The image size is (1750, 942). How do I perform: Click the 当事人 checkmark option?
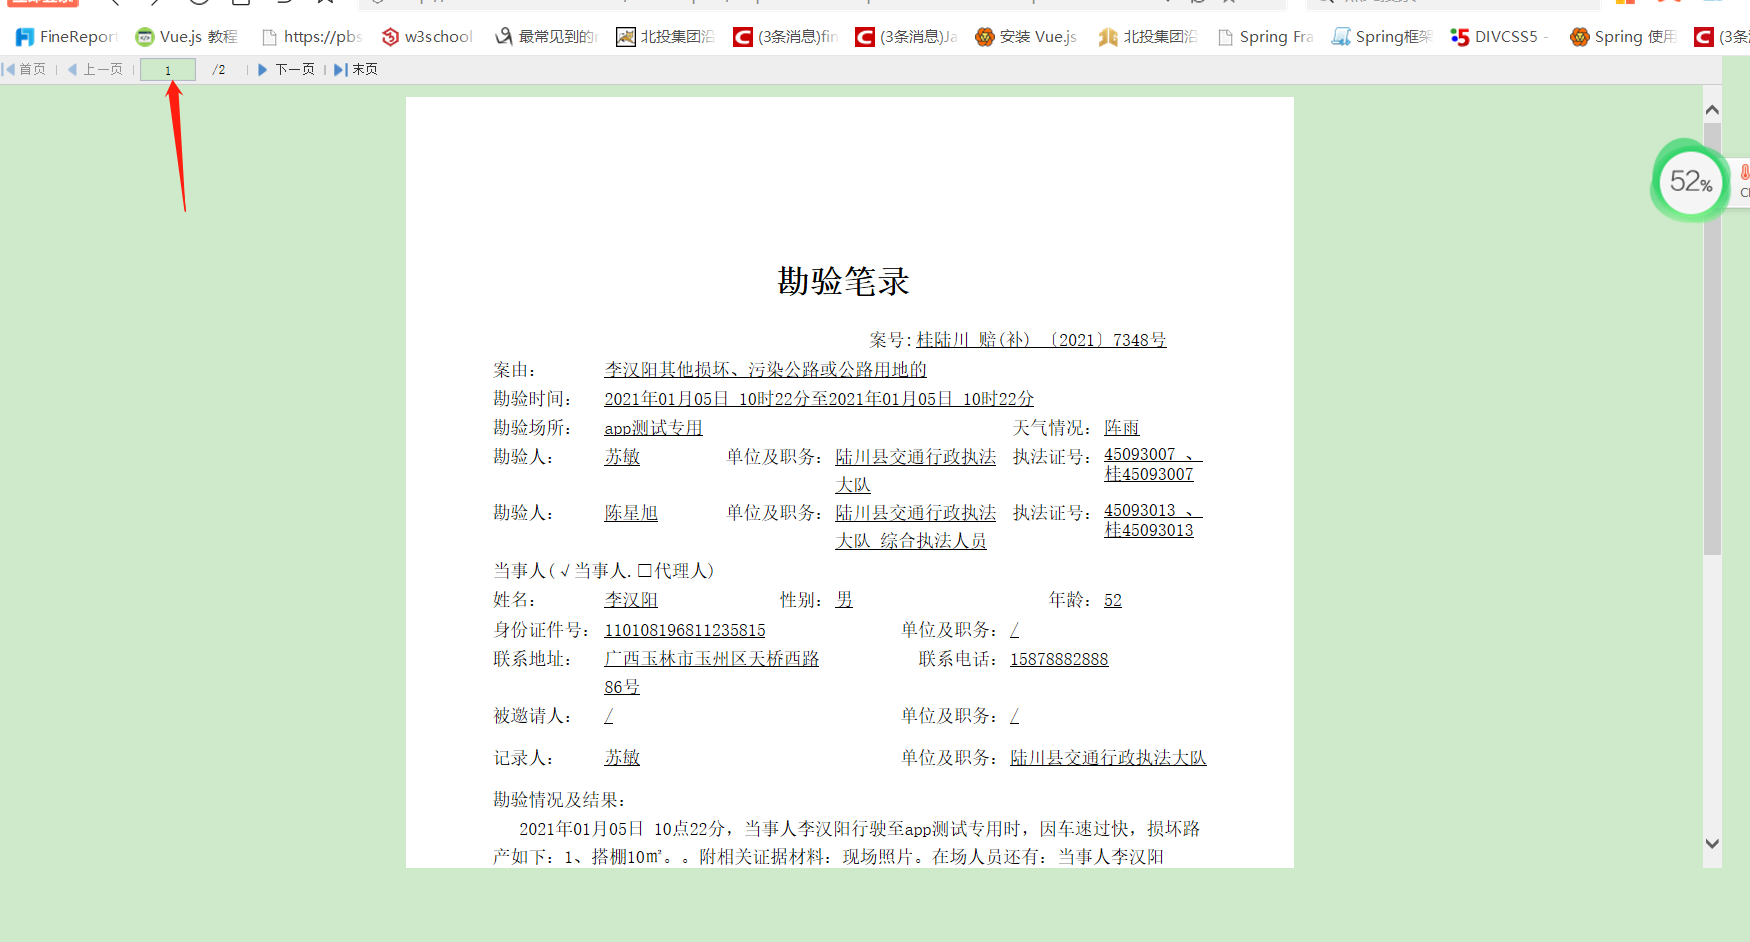point(565,571)
